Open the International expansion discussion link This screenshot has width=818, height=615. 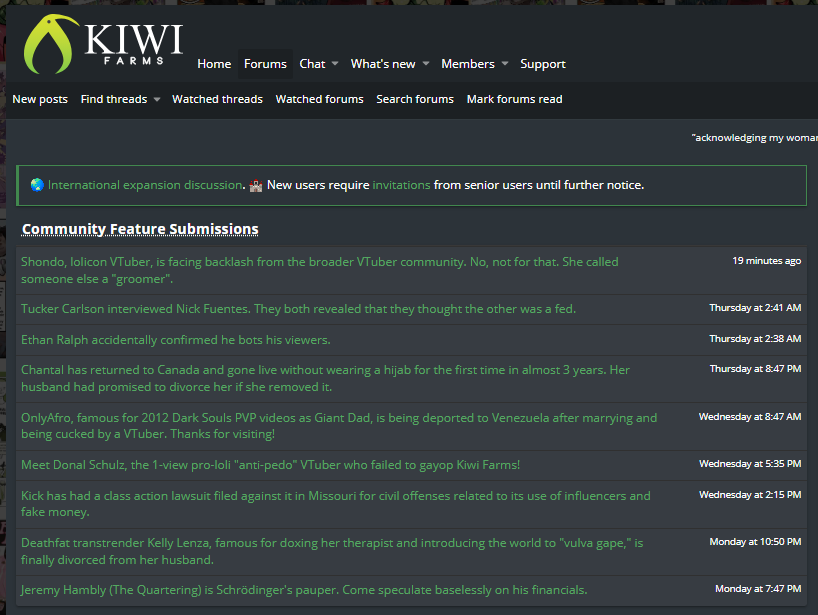pyautogui.click(x=145, y=185)
